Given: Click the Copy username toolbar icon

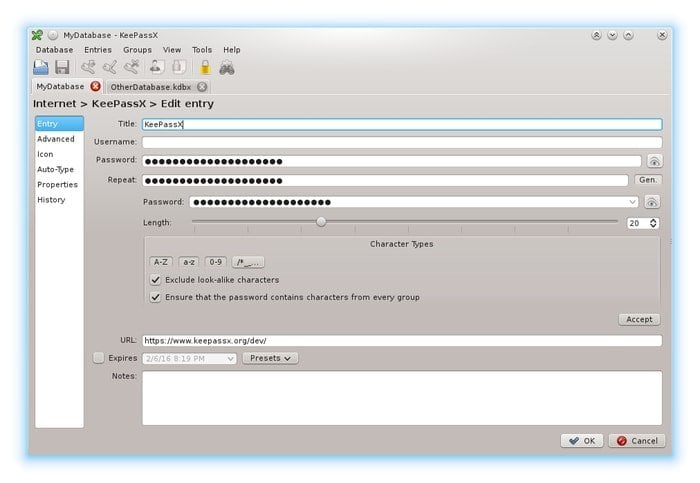Looking at the screenshot, I should click(156, 67).
